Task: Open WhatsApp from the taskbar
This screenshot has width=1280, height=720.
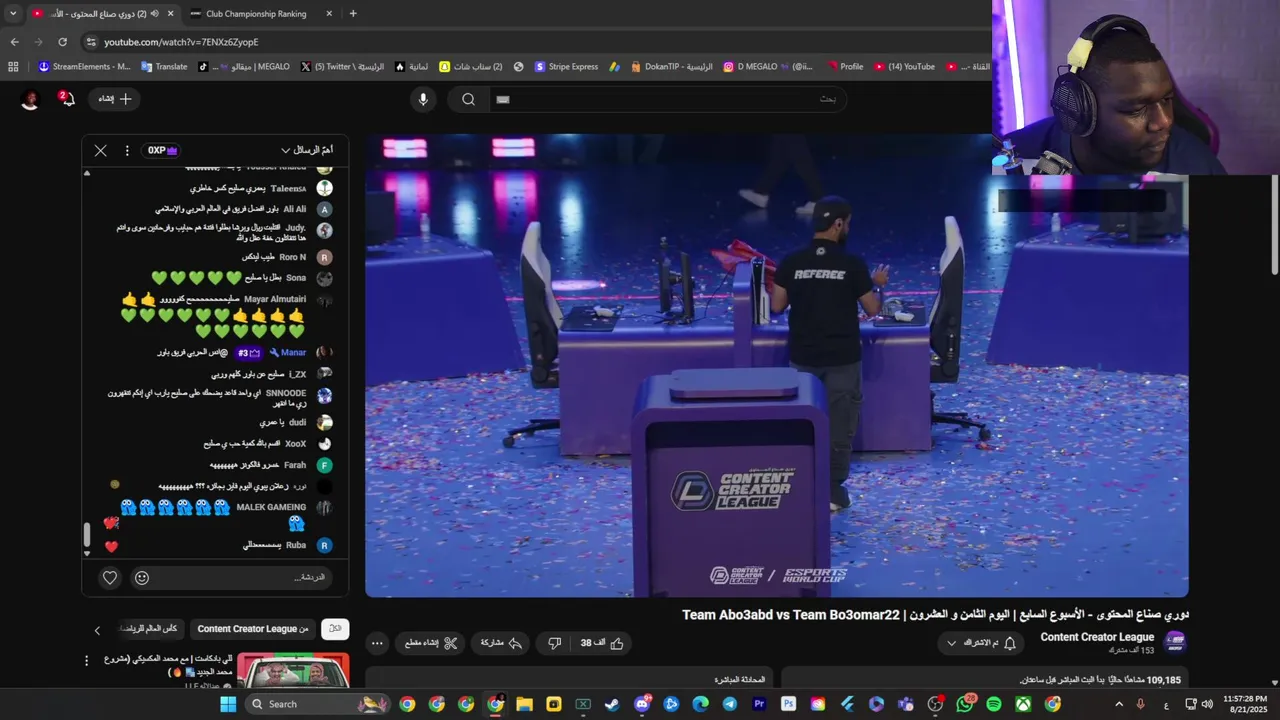Action: coord(964,704)
